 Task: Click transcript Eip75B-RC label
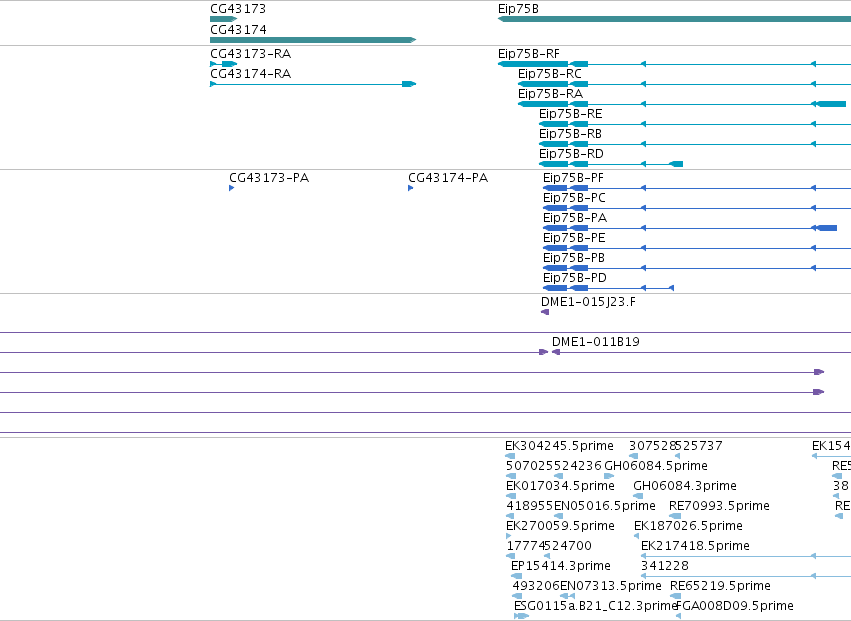(x=550, y=74)
